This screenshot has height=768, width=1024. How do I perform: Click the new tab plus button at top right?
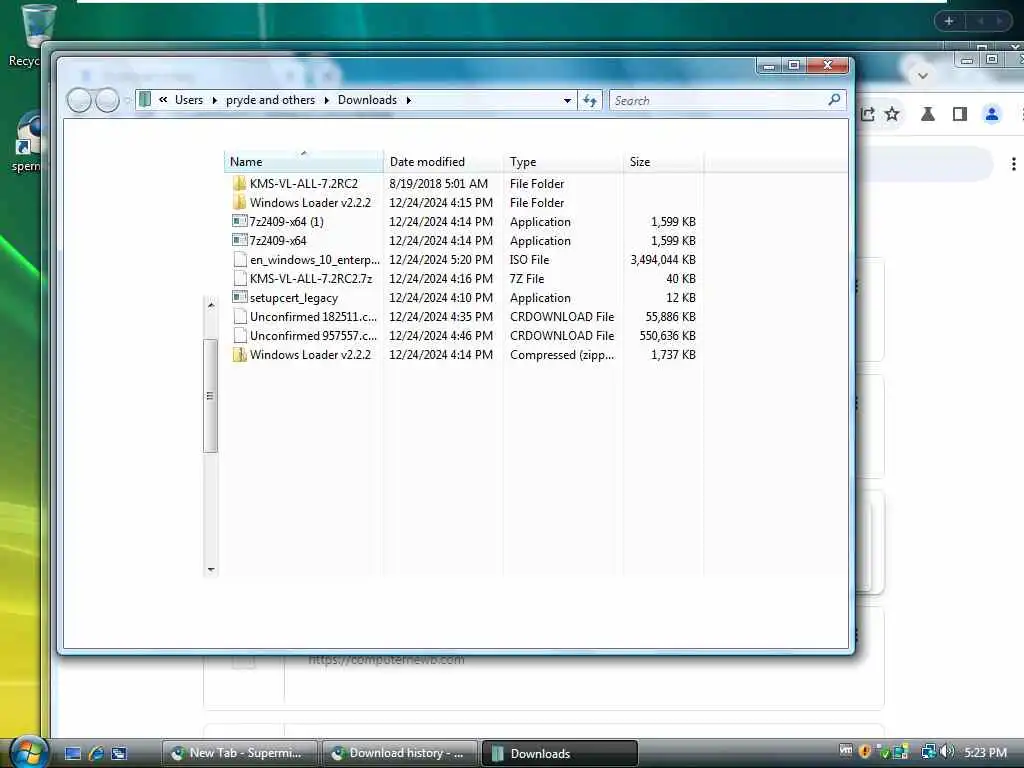click(x=949, y=21)
